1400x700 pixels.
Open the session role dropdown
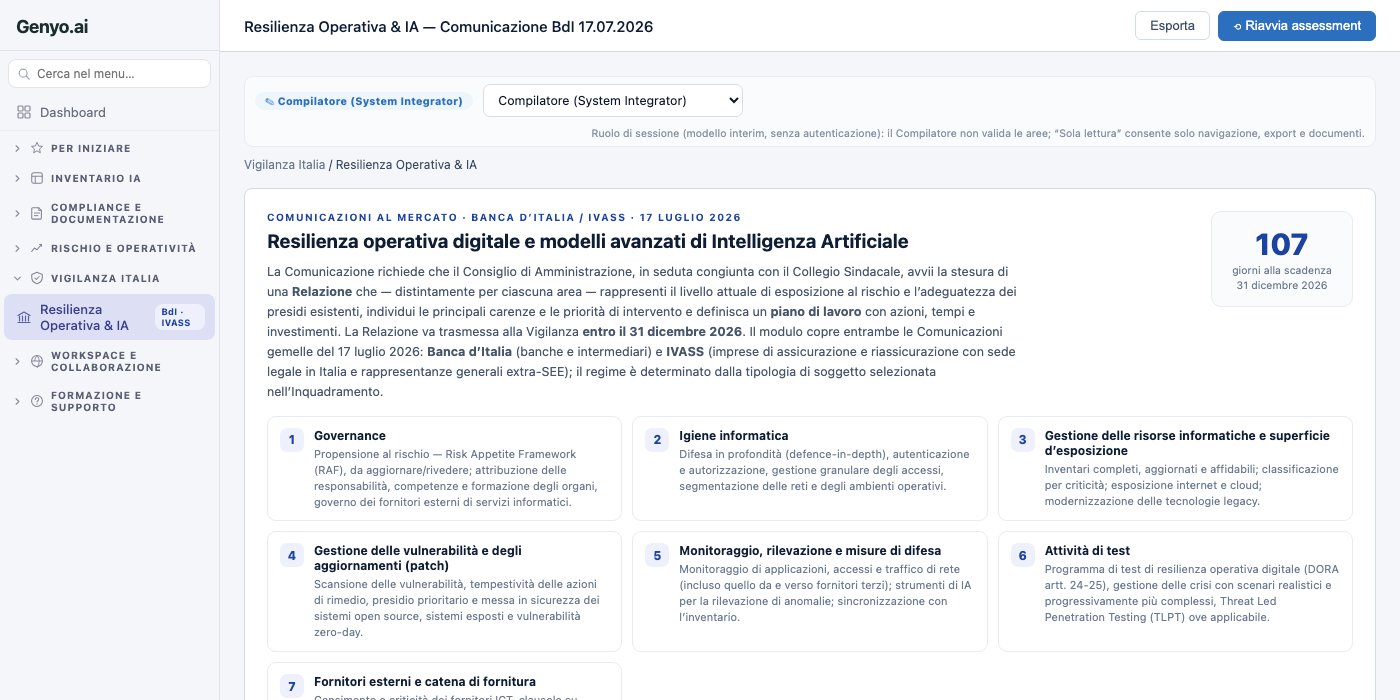coord(613,100)
